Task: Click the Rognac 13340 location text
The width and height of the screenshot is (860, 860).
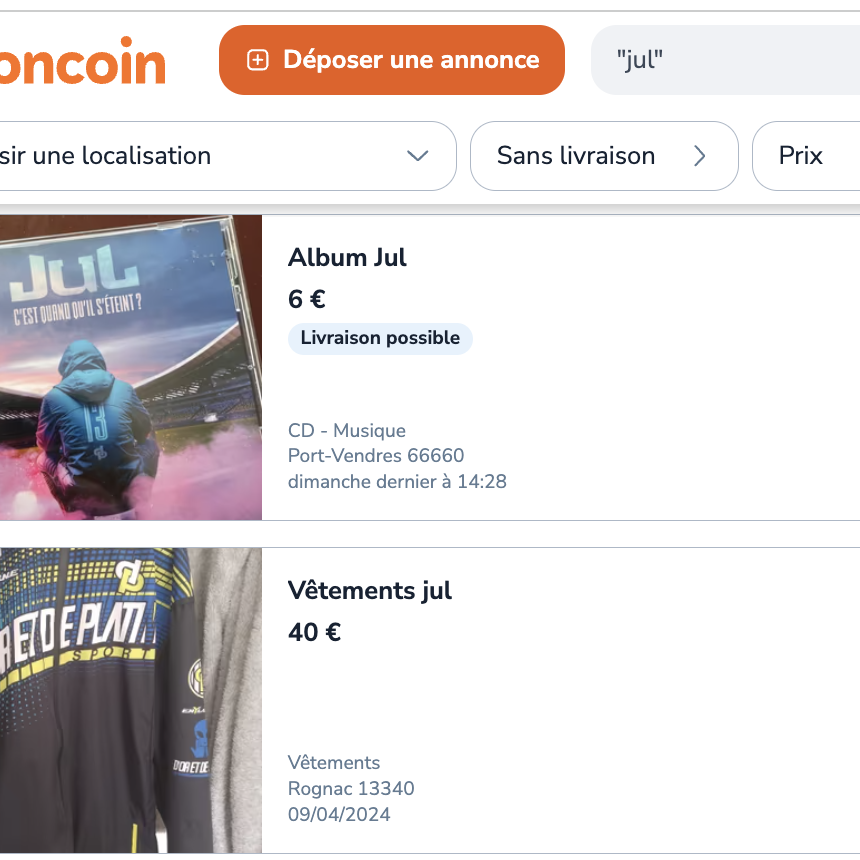Action: coord(351,788)
